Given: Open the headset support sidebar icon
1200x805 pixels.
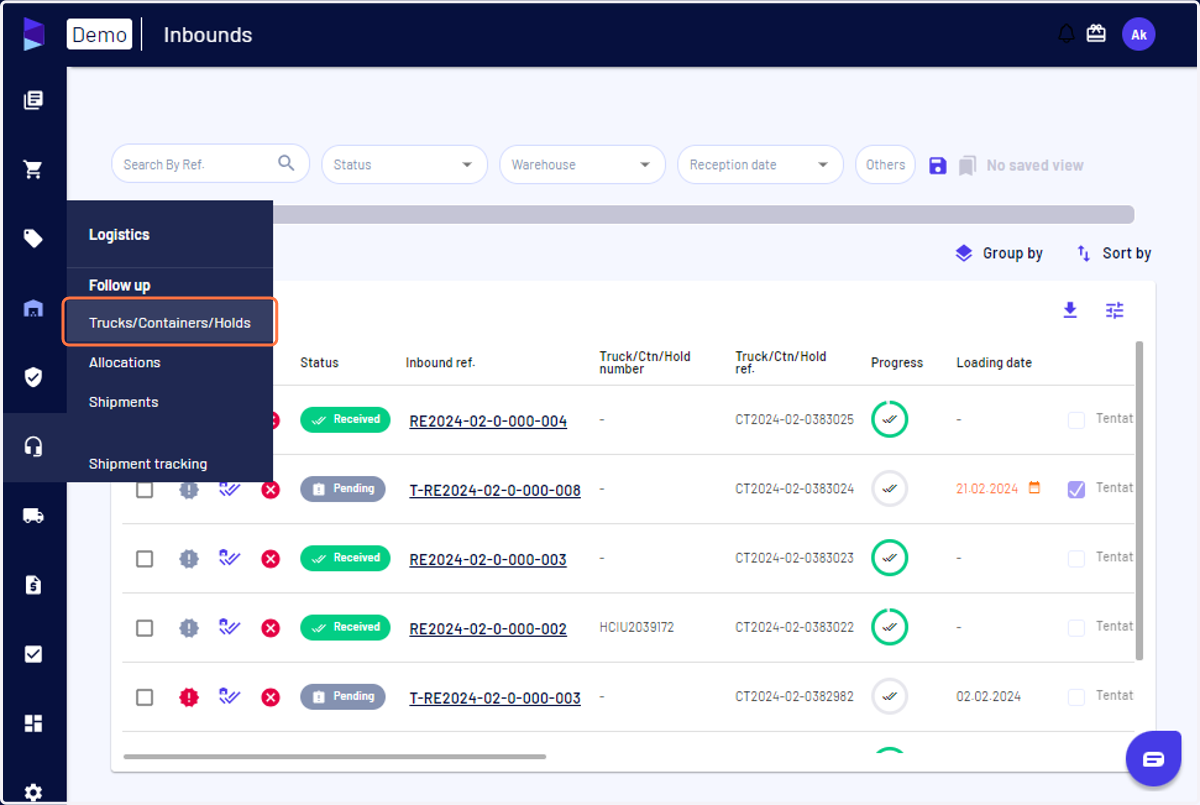Looking at the screenshot, I should (33, 446).
